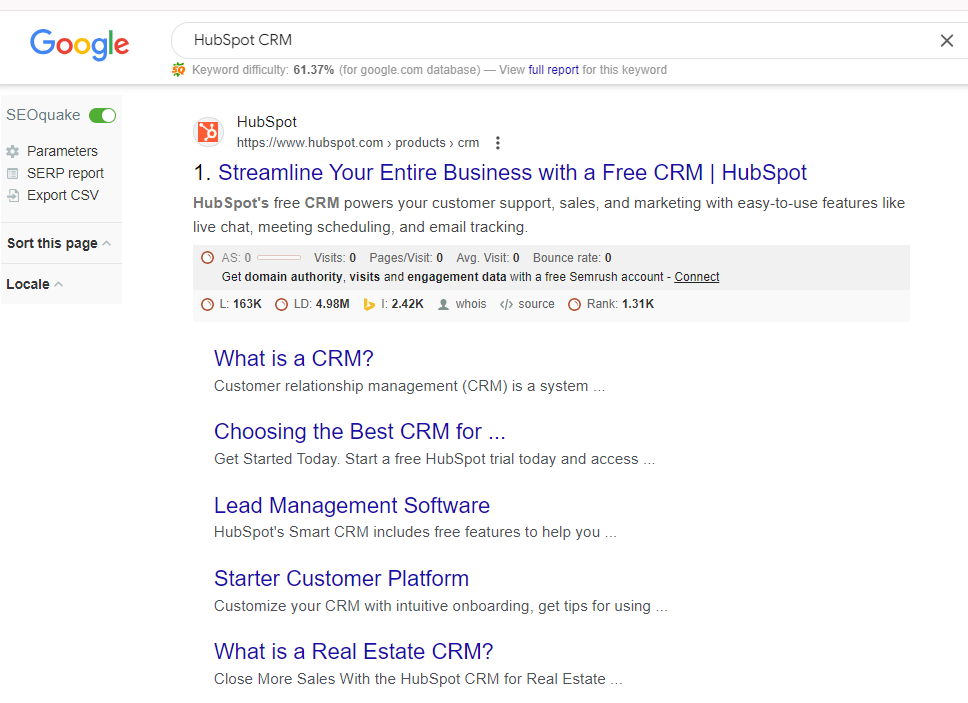Screen dimensions: 968x703
Task: Click the Bing index I: 2.42K icon
Action: pos(369,304)
